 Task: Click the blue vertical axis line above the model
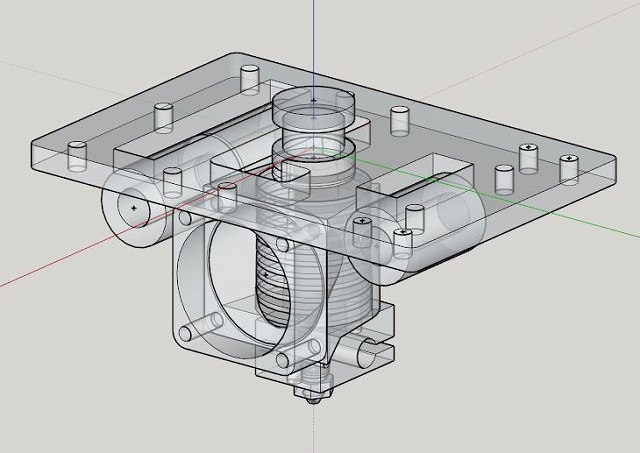tap(313, 41)
